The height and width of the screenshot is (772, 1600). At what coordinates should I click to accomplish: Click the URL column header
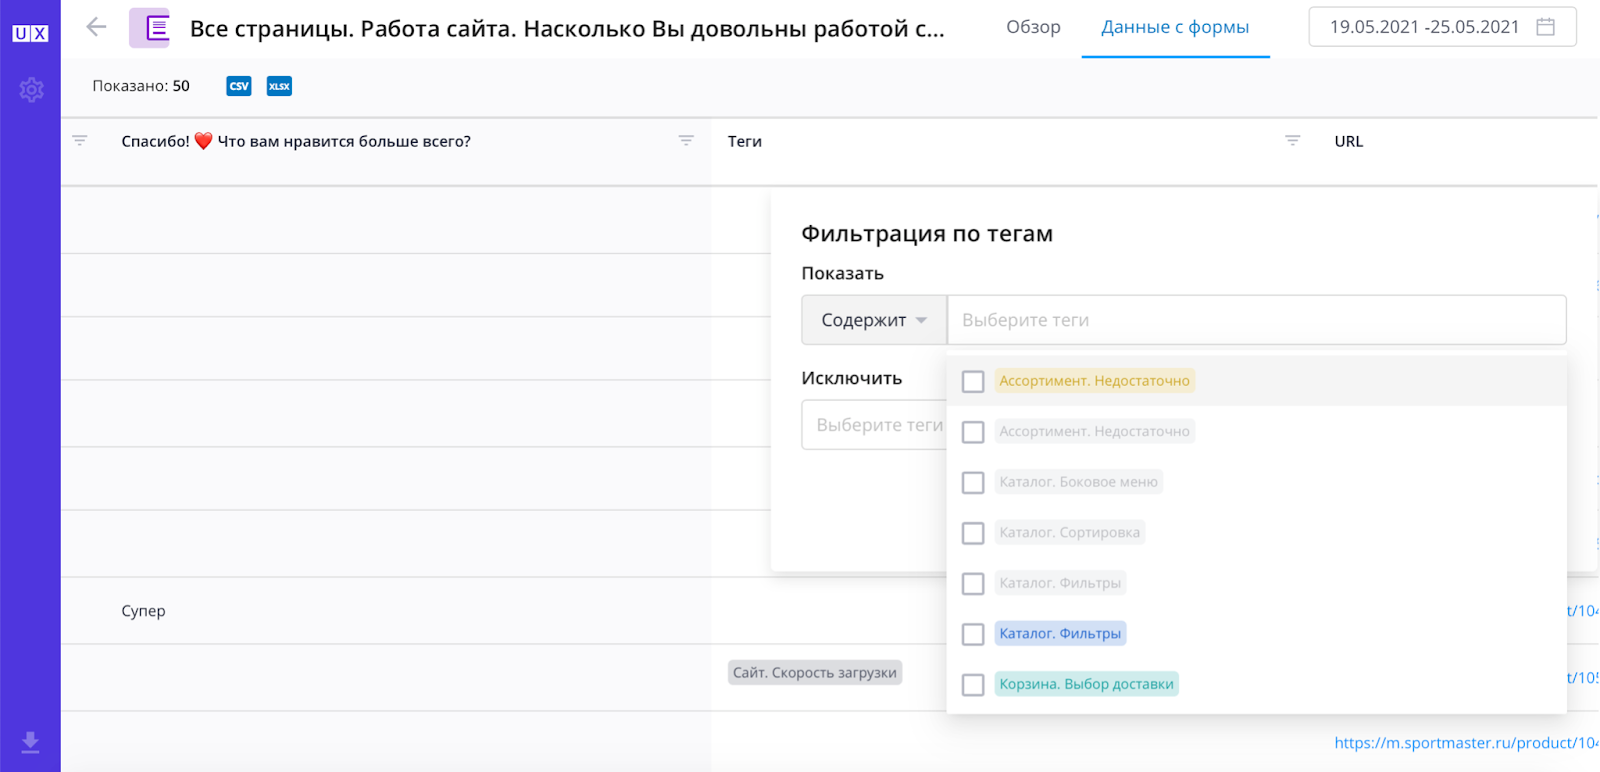pos(1348,141)
